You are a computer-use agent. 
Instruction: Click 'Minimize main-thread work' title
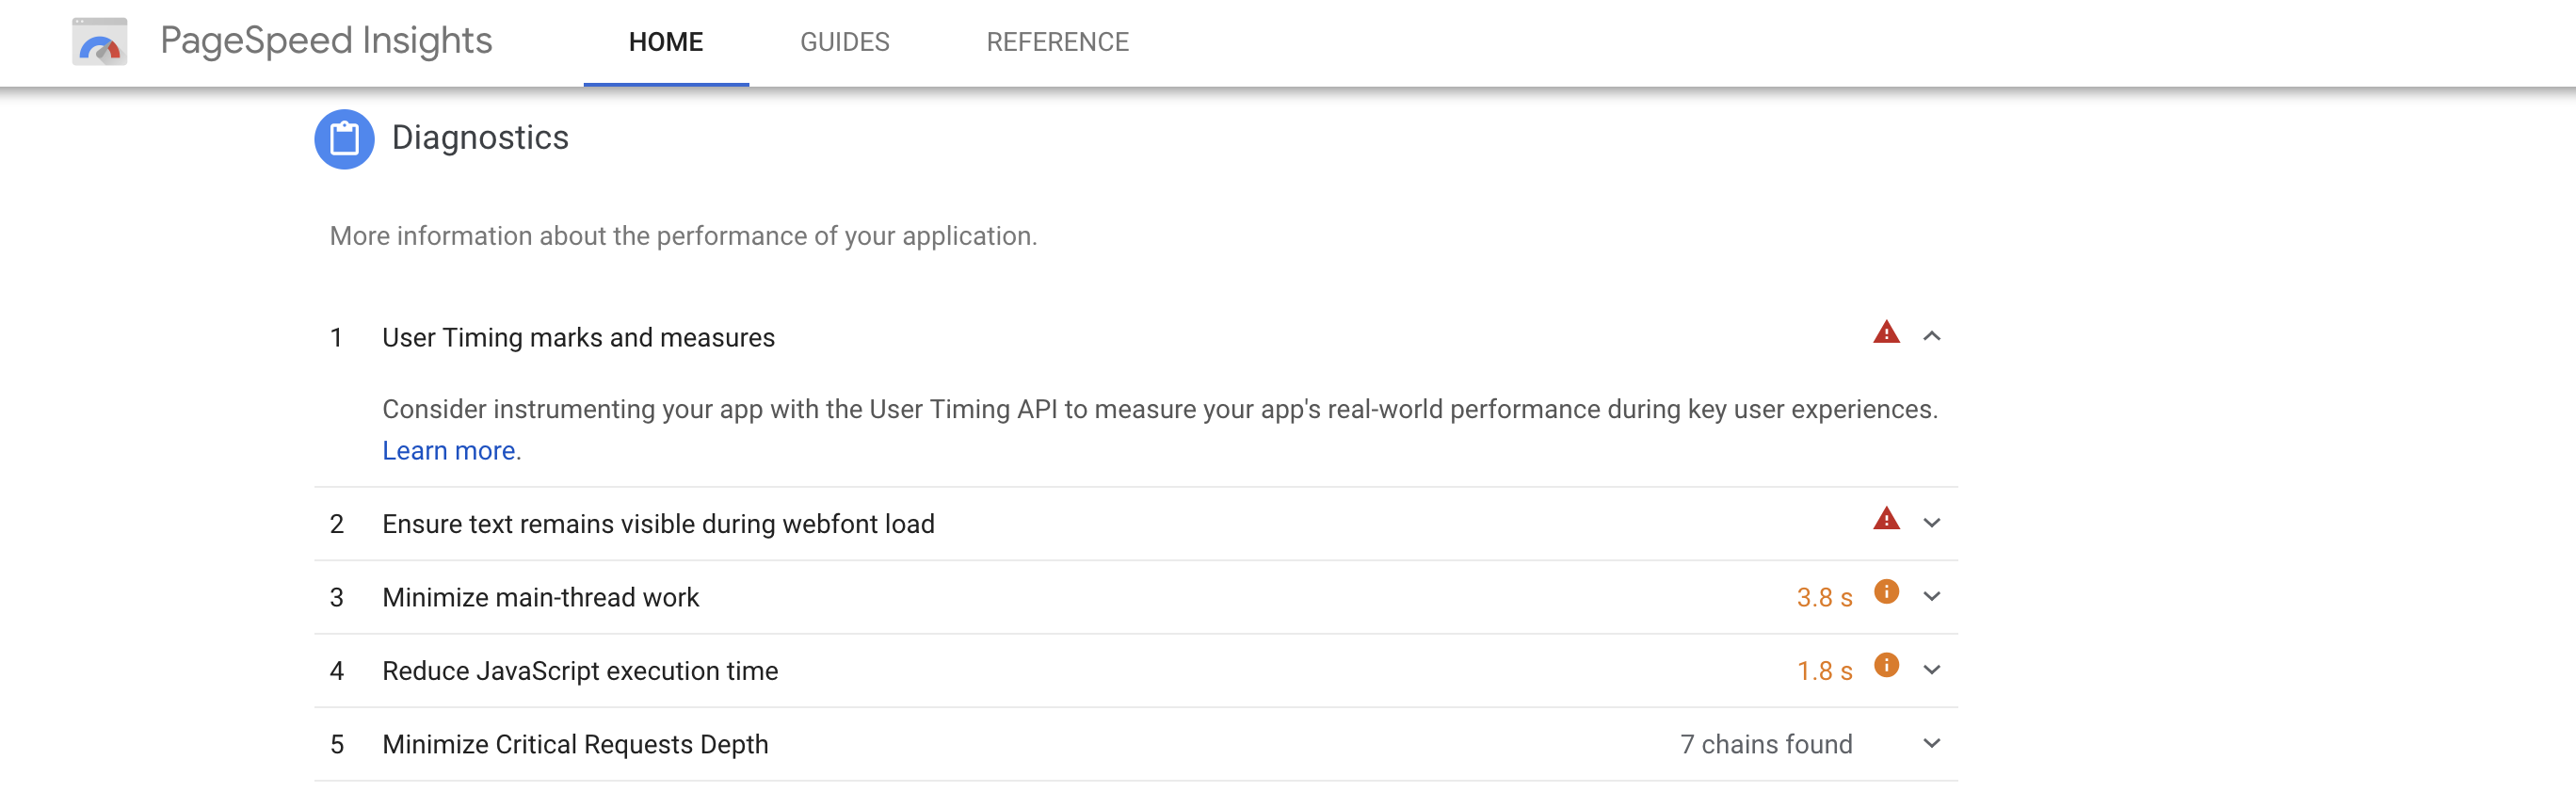click(540, 598)
